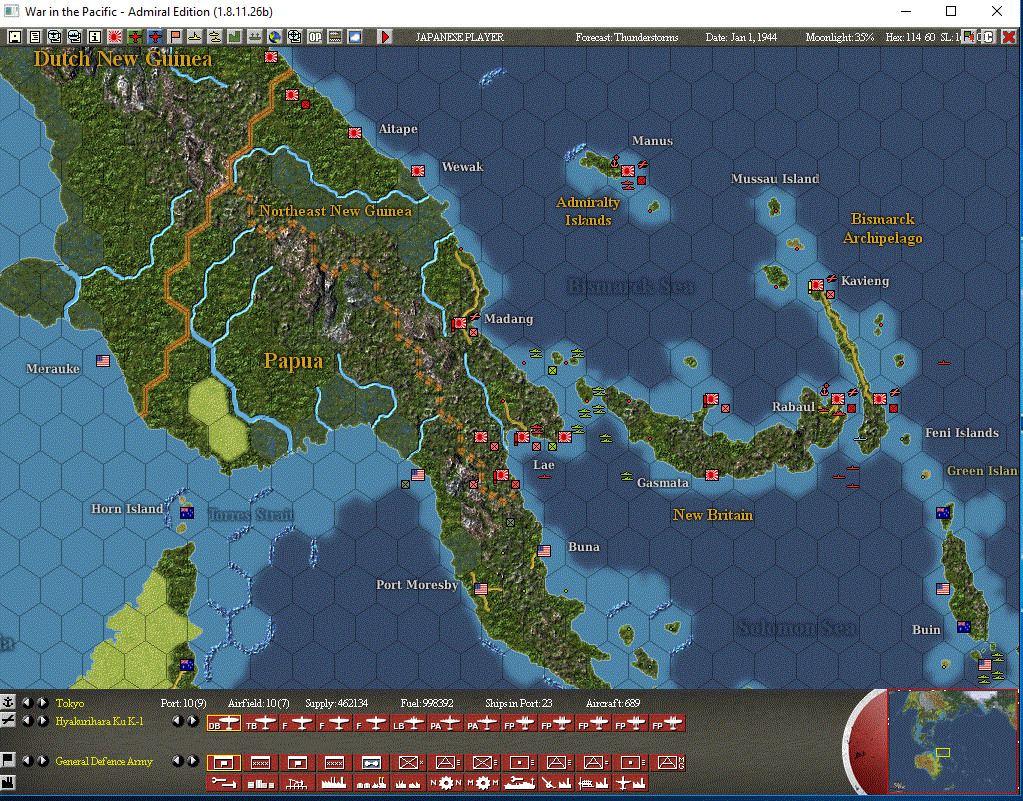The width and height of the screenshot is (1023, 801).
Task: Click left arrow before the DB aircraft button
Action: [177, 721]
